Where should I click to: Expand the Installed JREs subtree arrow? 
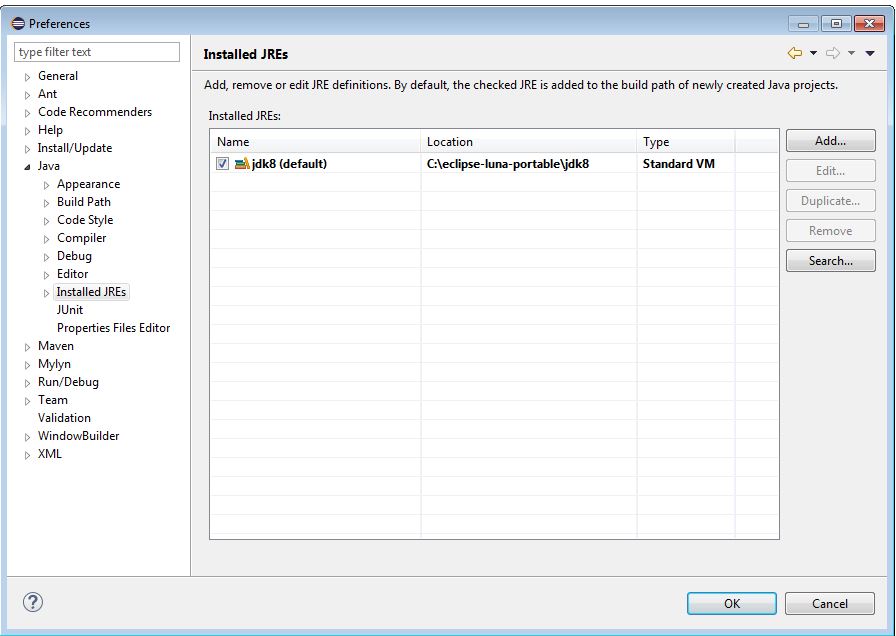[x=46, y=293]
